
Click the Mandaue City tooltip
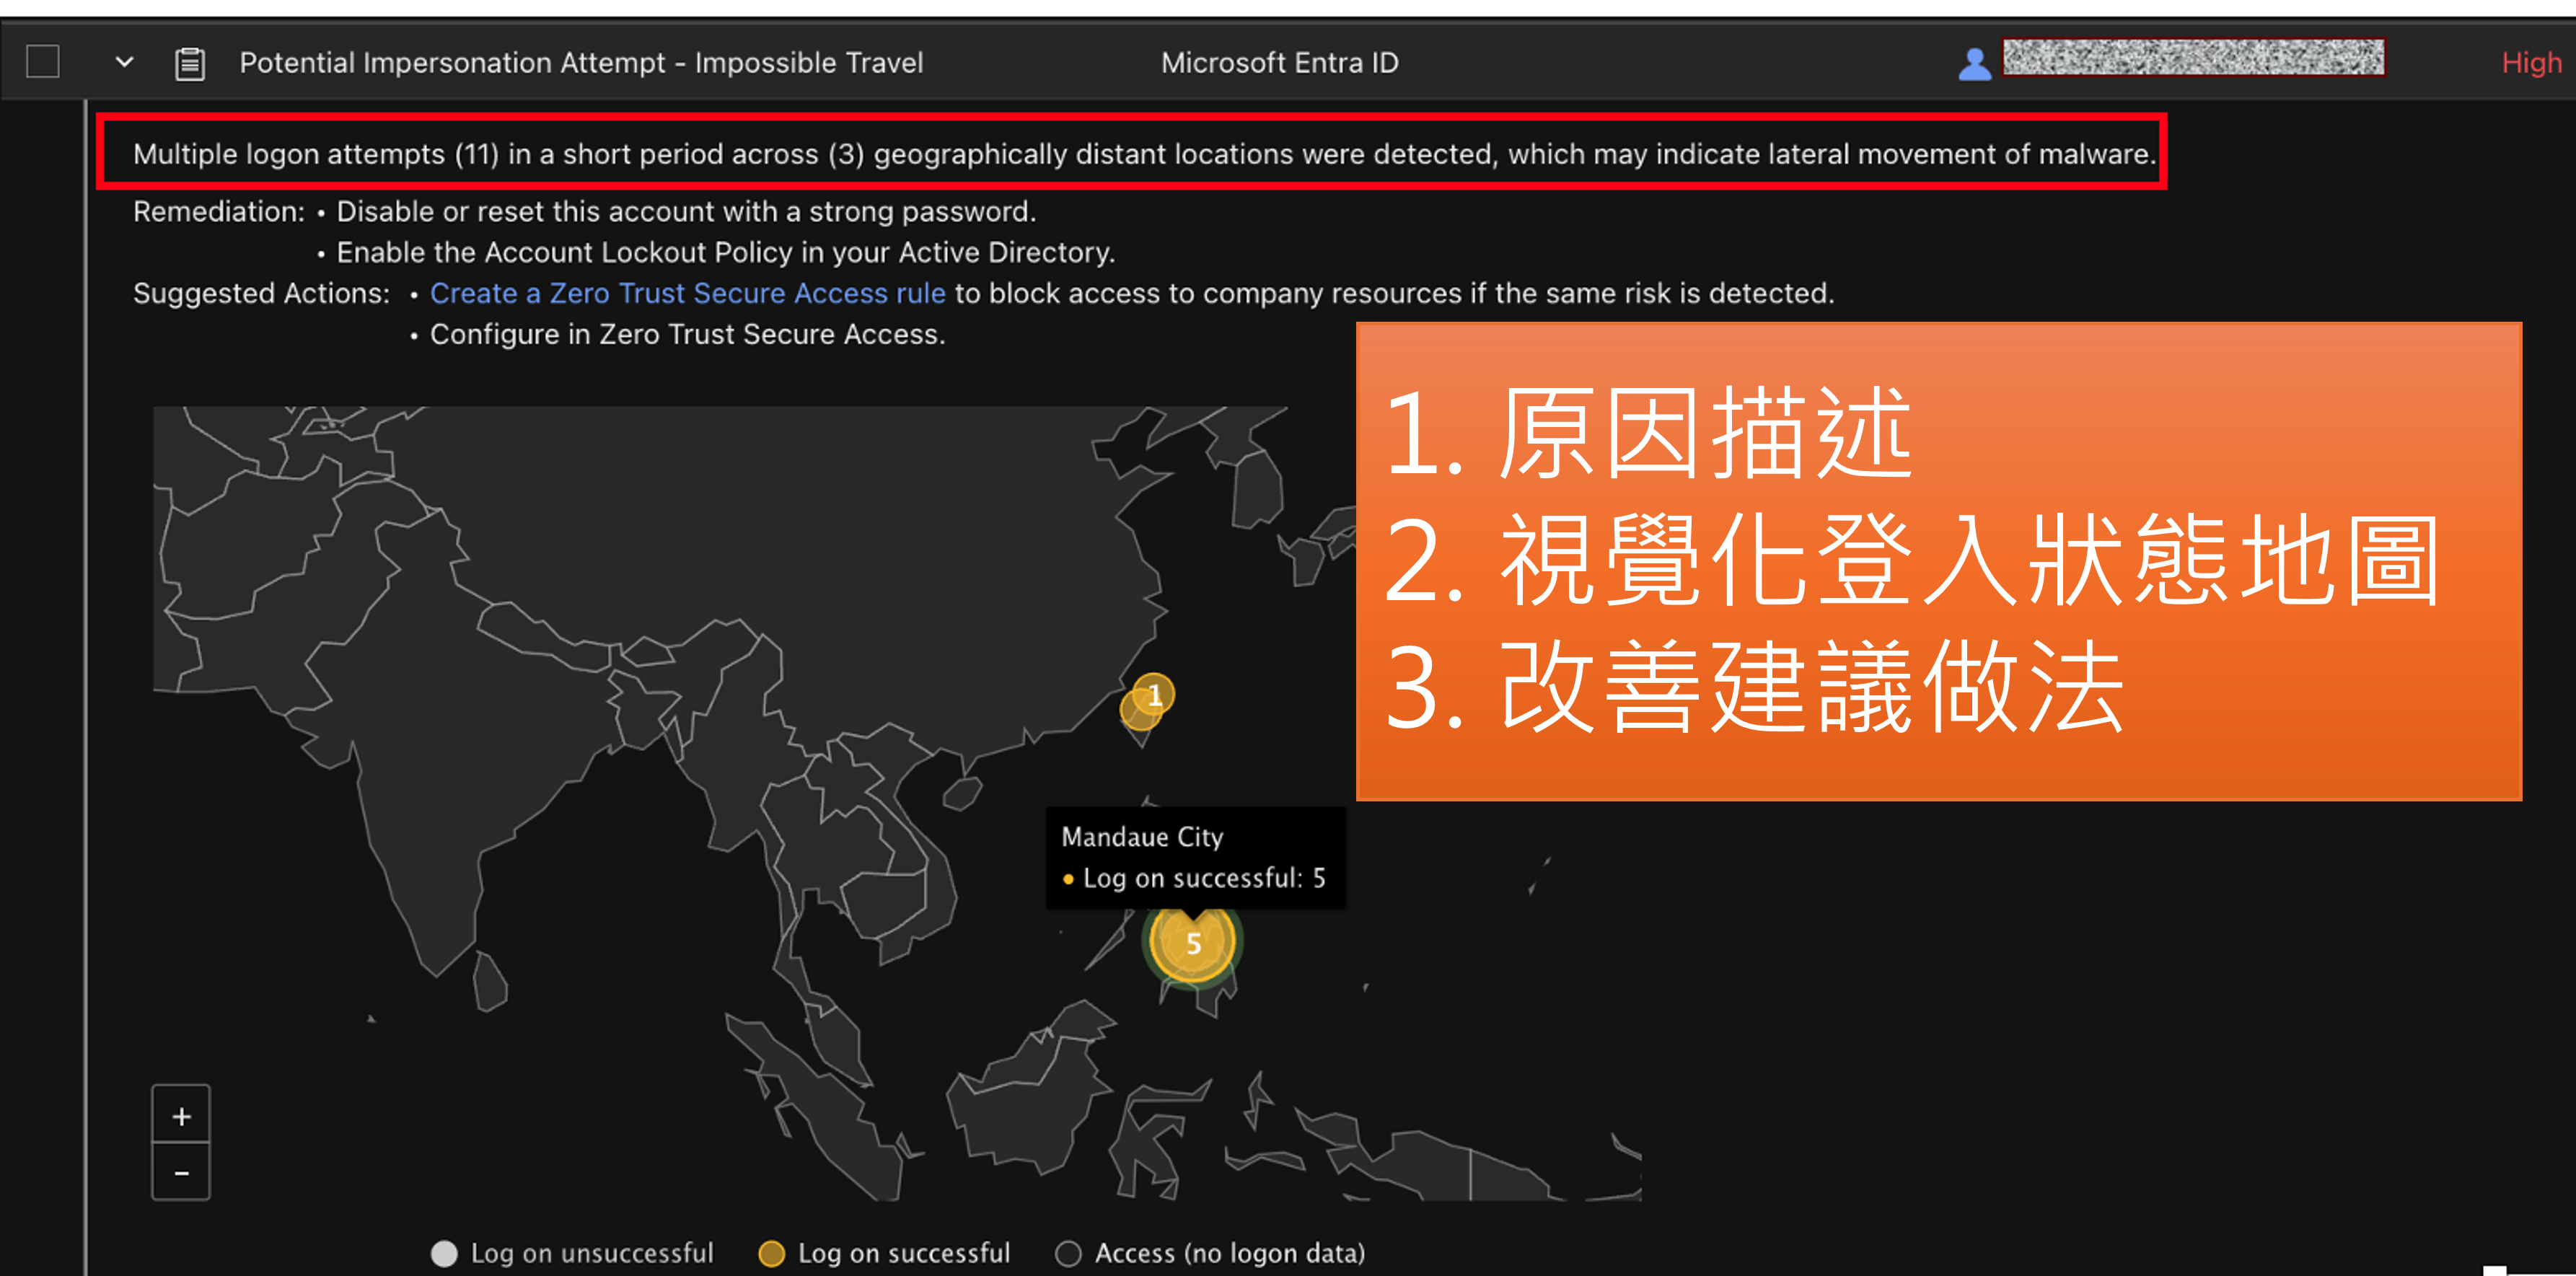pyautogui.click(x=1194, y=857)
